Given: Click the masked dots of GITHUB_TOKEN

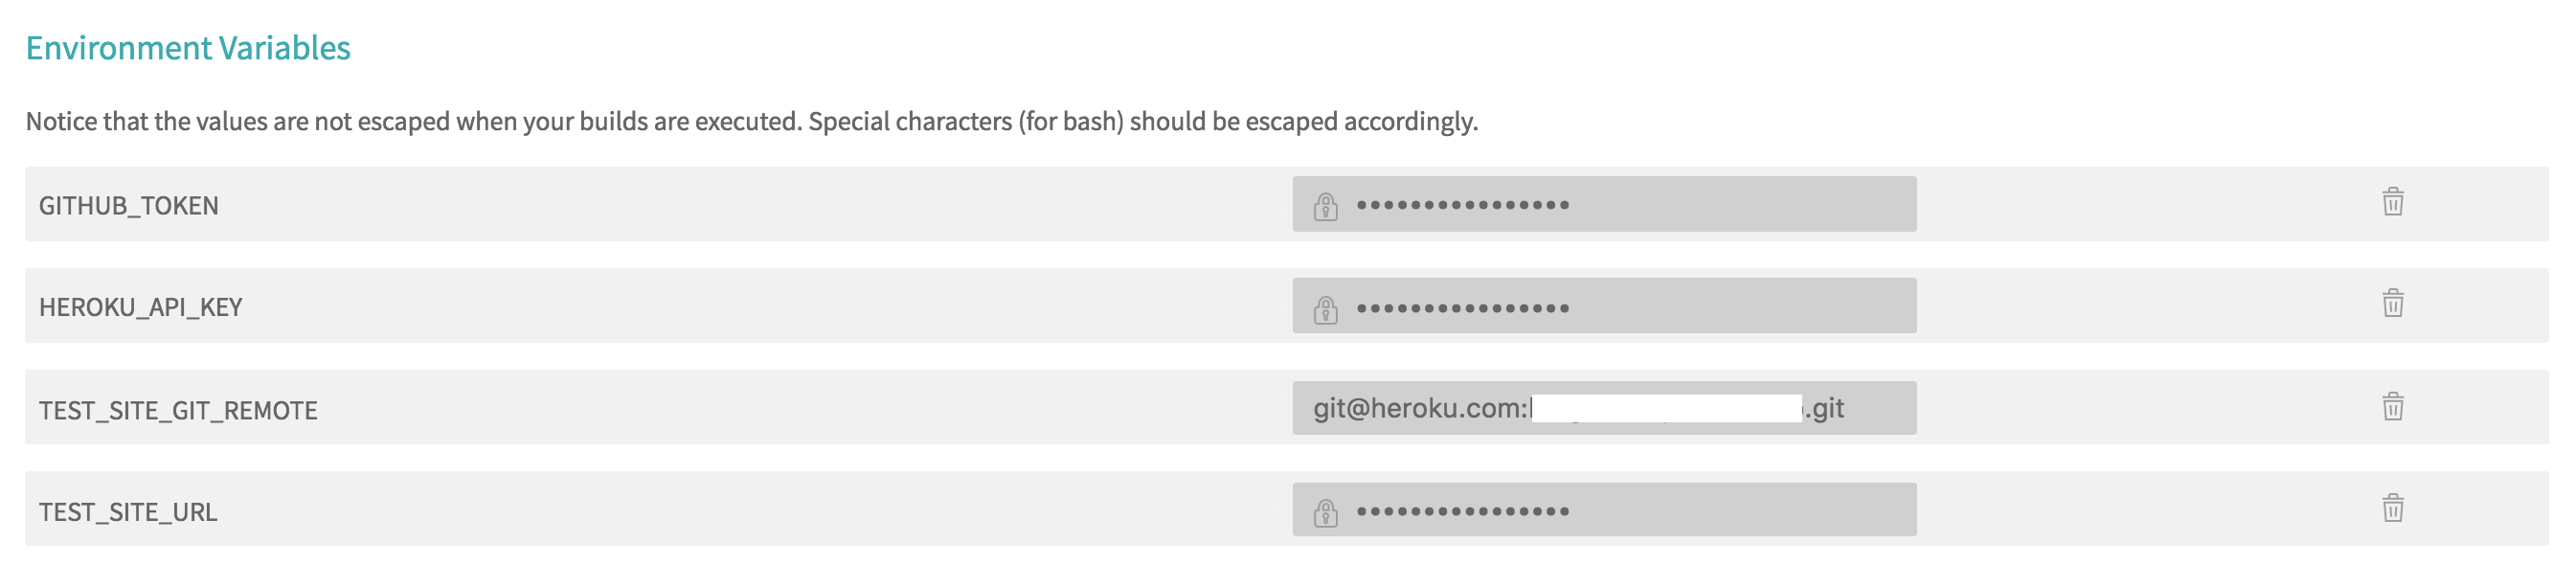Looking at the screenshot, I should [x=1463, y=205].
